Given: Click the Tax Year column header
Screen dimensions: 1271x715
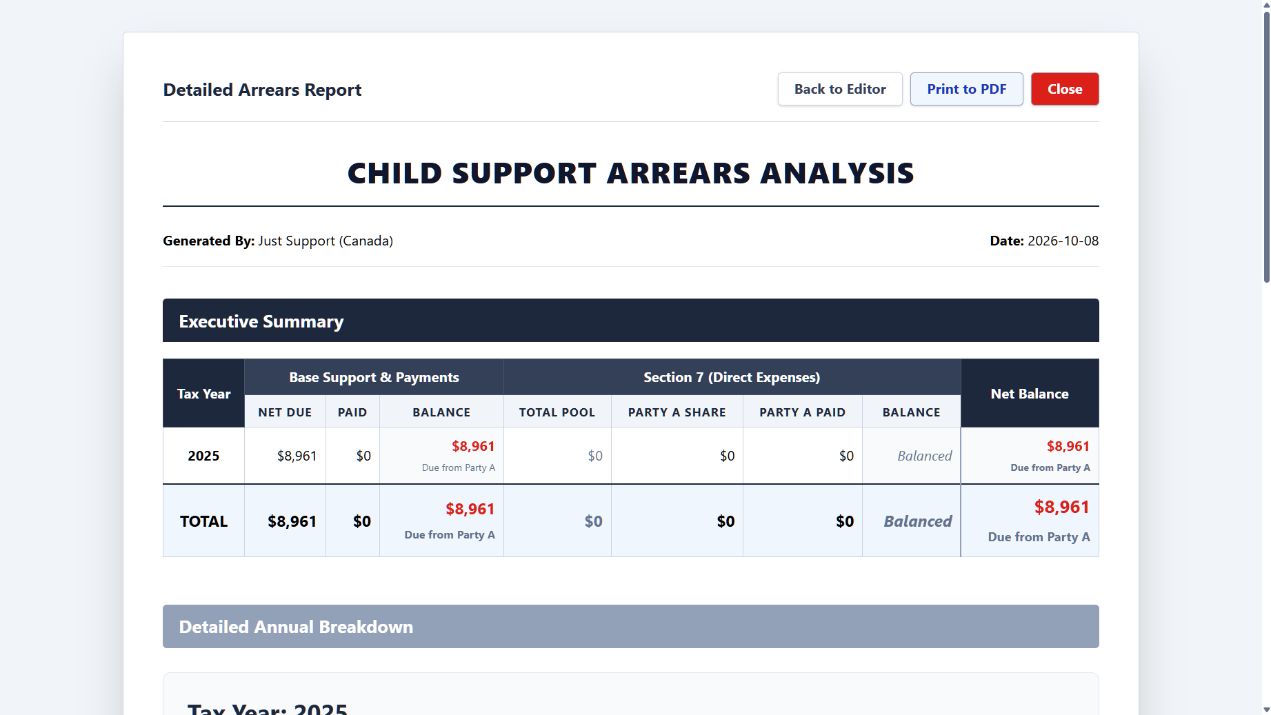Looking at the screenshot, I should click(204, 394).
